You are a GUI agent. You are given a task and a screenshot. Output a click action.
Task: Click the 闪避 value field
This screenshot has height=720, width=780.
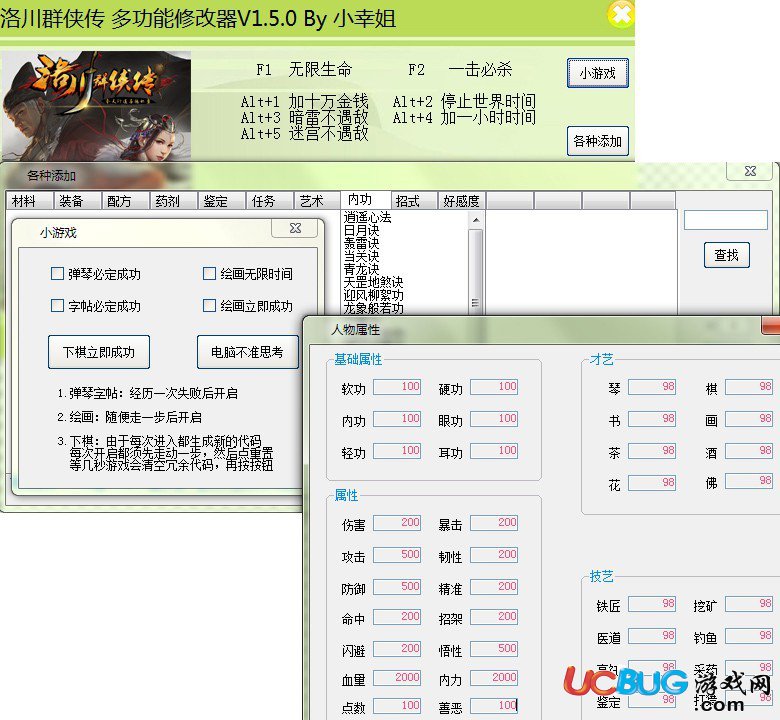click(x=397, y=648)
